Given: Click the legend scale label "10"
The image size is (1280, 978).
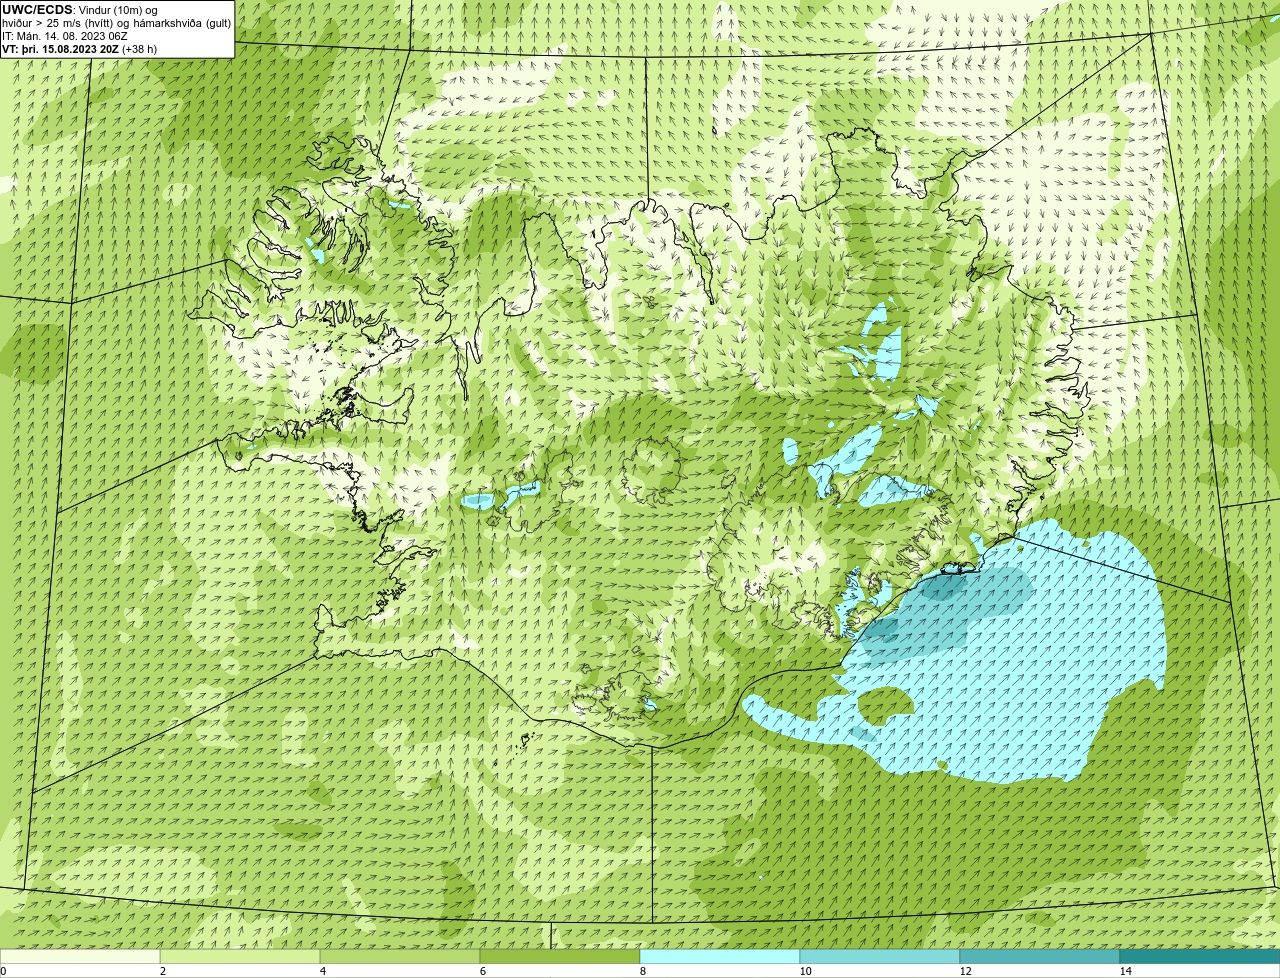Looking at the screenshot, I should 805,971.
